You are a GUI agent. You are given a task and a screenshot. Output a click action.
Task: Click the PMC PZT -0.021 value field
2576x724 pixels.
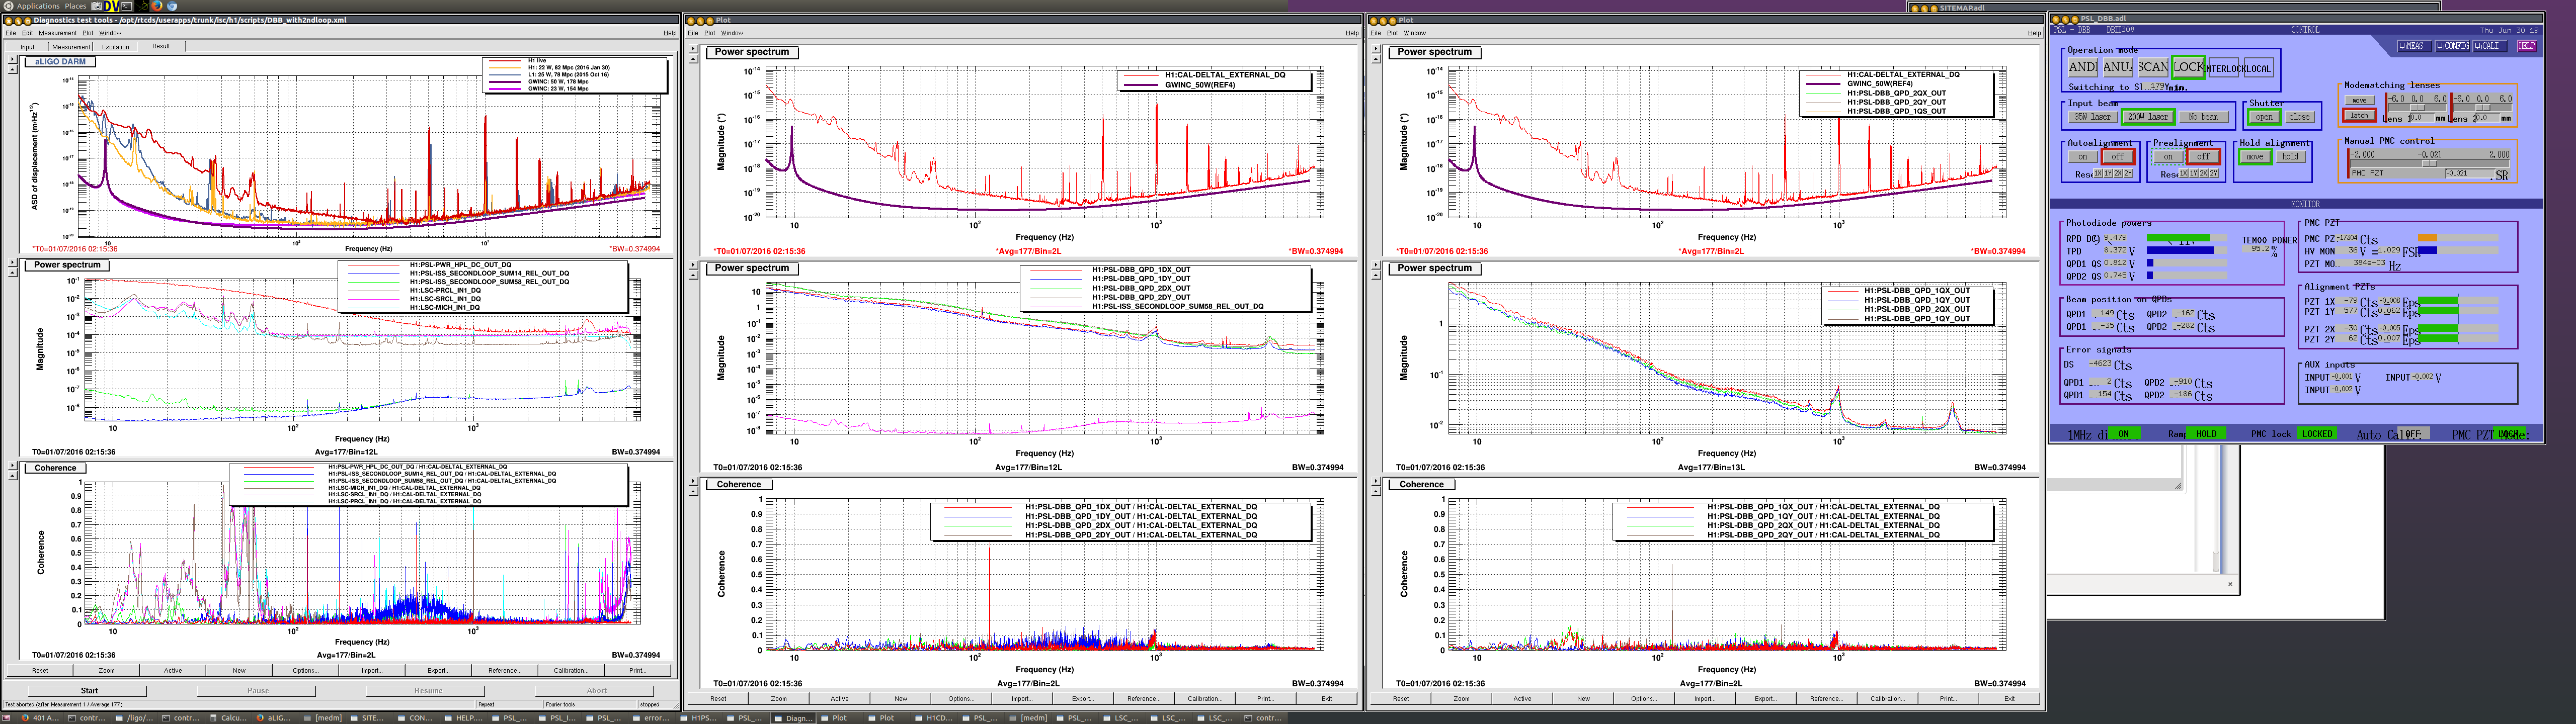coord(2471,174)
